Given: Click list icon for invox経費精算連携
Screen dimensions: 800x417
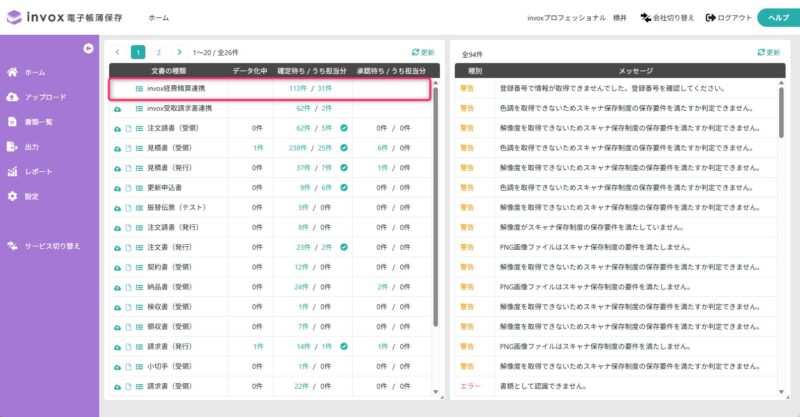Looking at the screenshot, I should 139,89.
